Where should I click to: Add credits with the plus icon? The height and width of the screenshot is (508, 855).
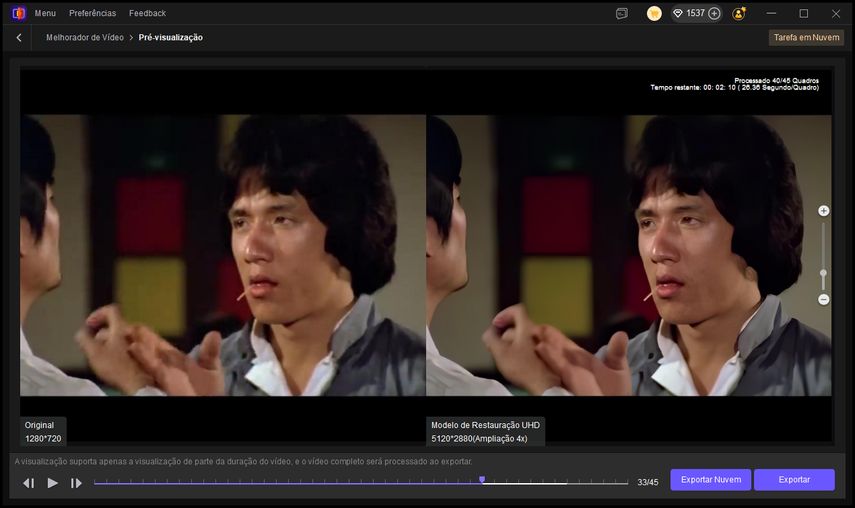(714, 14)
